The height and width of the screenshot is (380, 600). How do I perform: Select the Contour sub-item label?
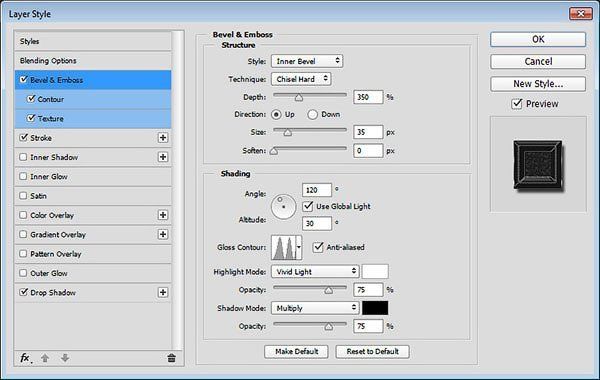(51, 99)
